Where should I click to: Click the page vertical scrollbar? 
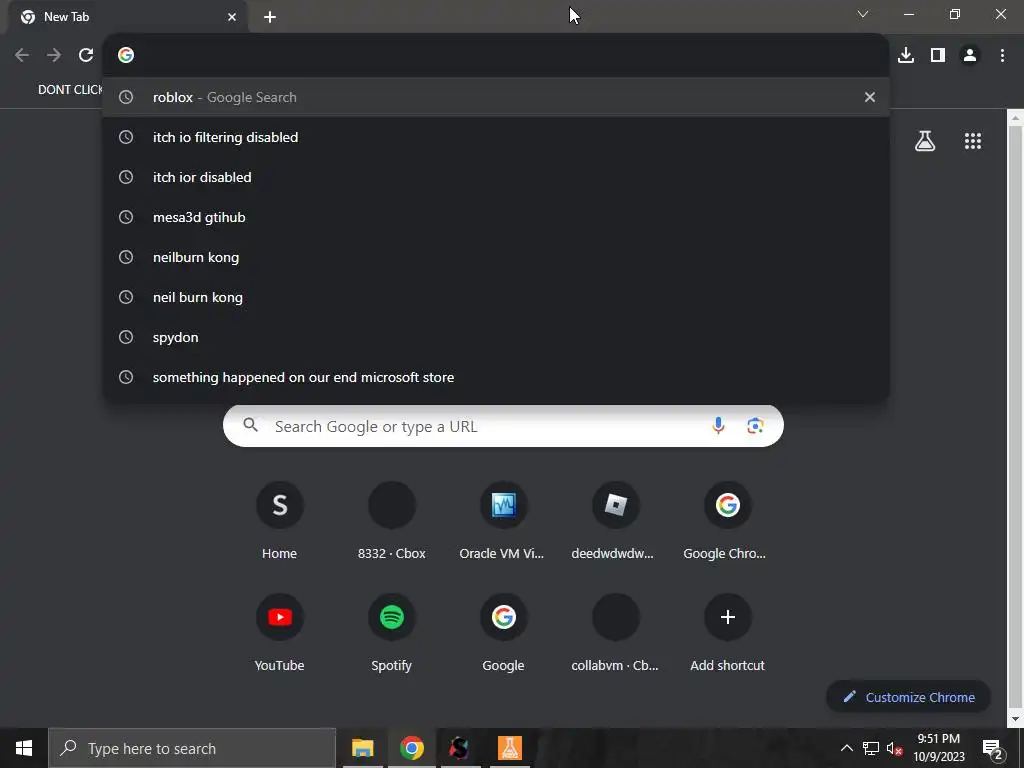(1015, 418)
